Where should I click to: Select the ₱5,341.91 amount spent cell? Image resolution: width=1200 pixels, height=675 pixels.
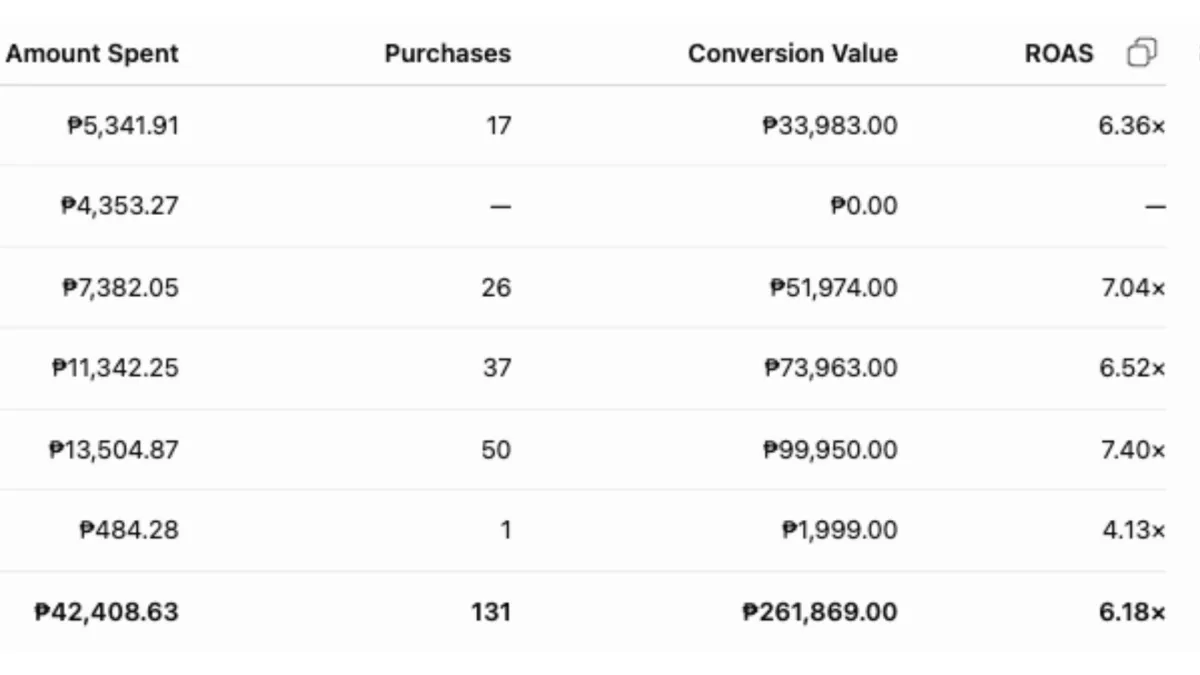tap(123, 125)
